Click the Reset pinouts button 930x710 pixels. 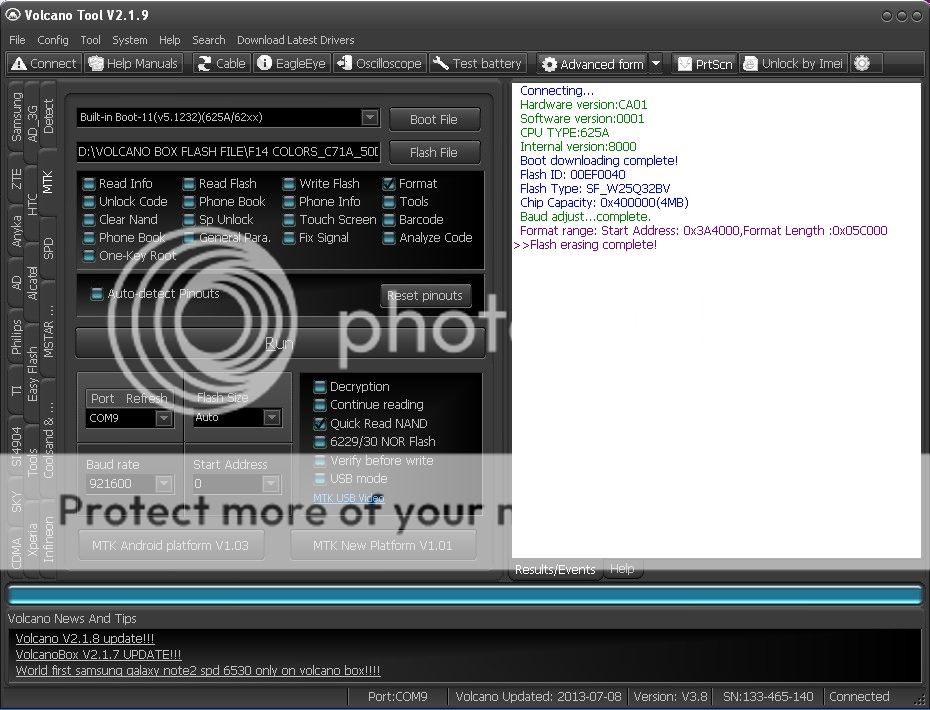[x=425, y=295]
